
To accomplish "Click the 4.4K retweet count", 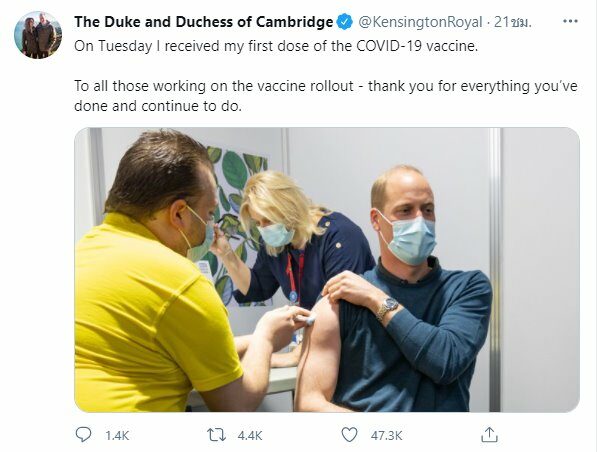I will coord(250,435).
